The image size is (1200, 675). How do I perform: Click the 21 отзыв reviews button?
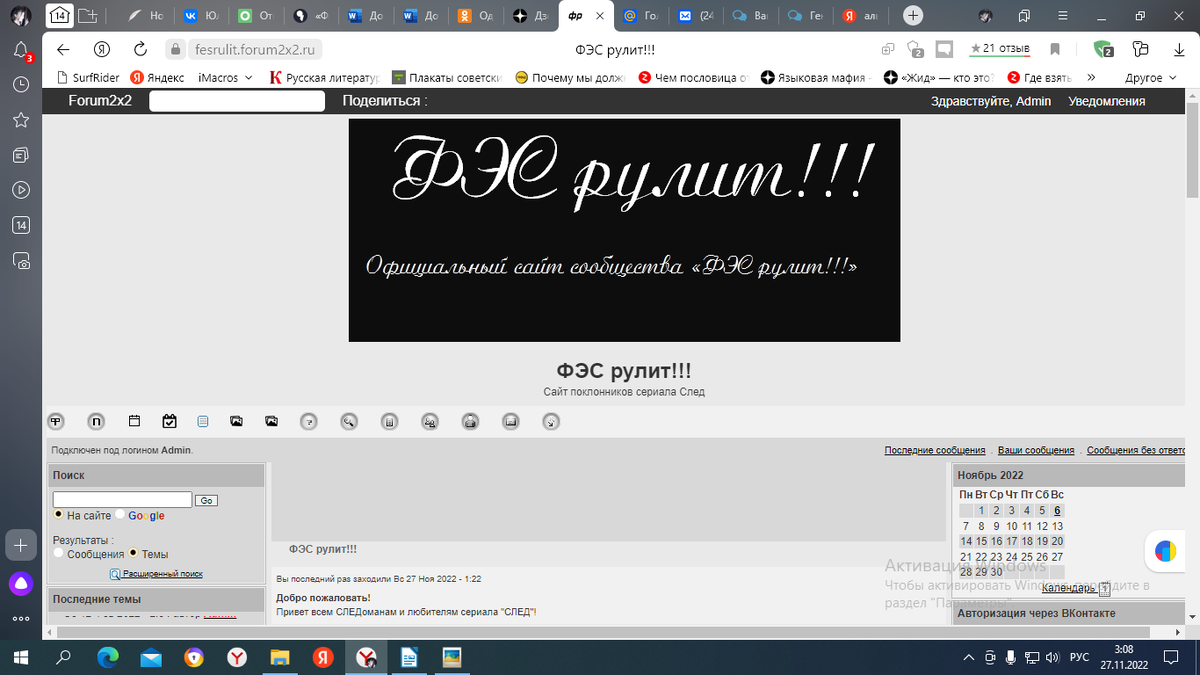click(x=1000, y=49)
